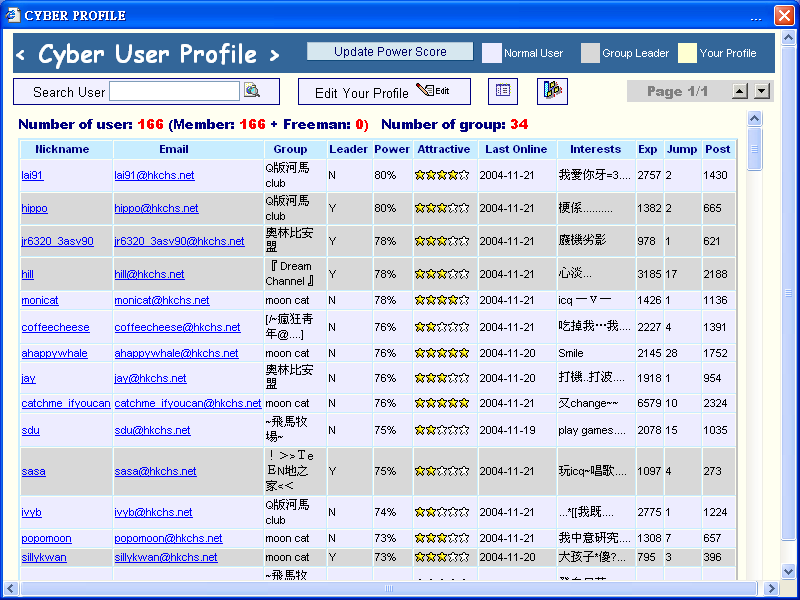Open catchme_ifyoucan nickname link
Image resolution: width=800 pixels, height=600 pixels.
coord(66,403)
